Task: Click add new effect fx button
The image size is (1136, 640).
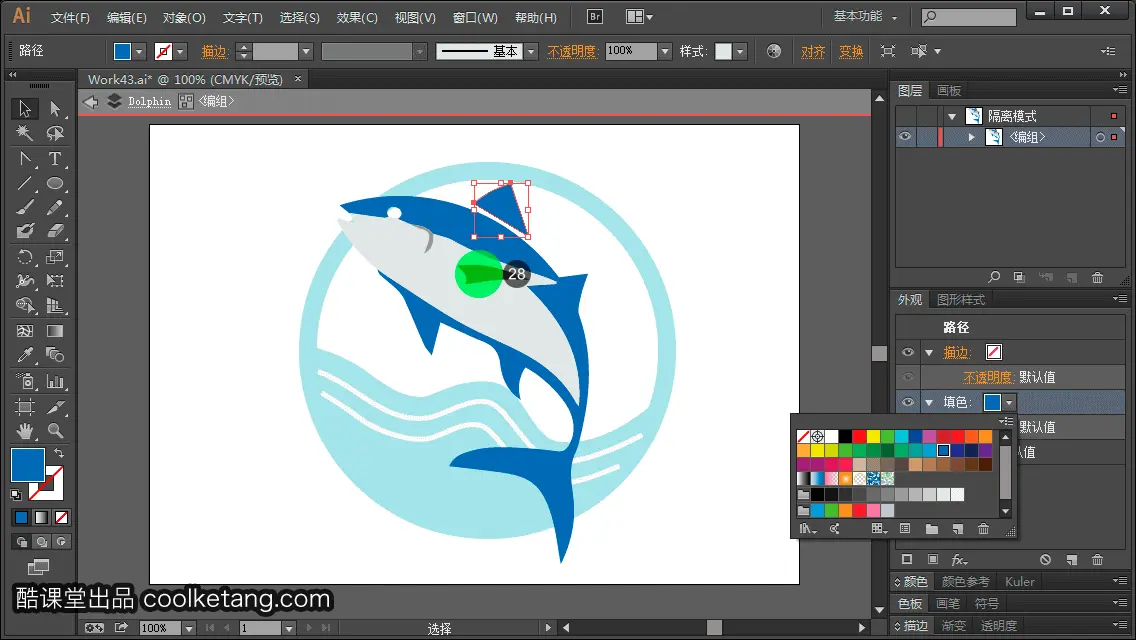Action: click(959, 560)
